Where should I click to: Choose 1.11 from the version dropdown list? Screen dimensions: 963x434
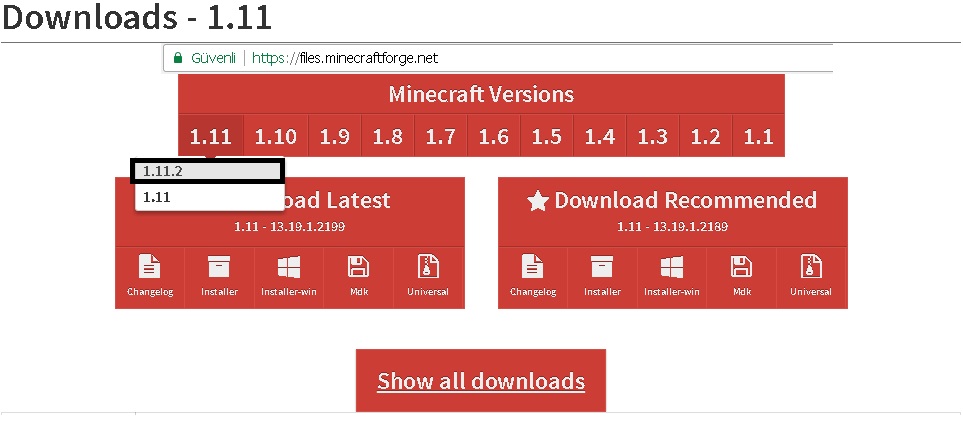[209, 197]
